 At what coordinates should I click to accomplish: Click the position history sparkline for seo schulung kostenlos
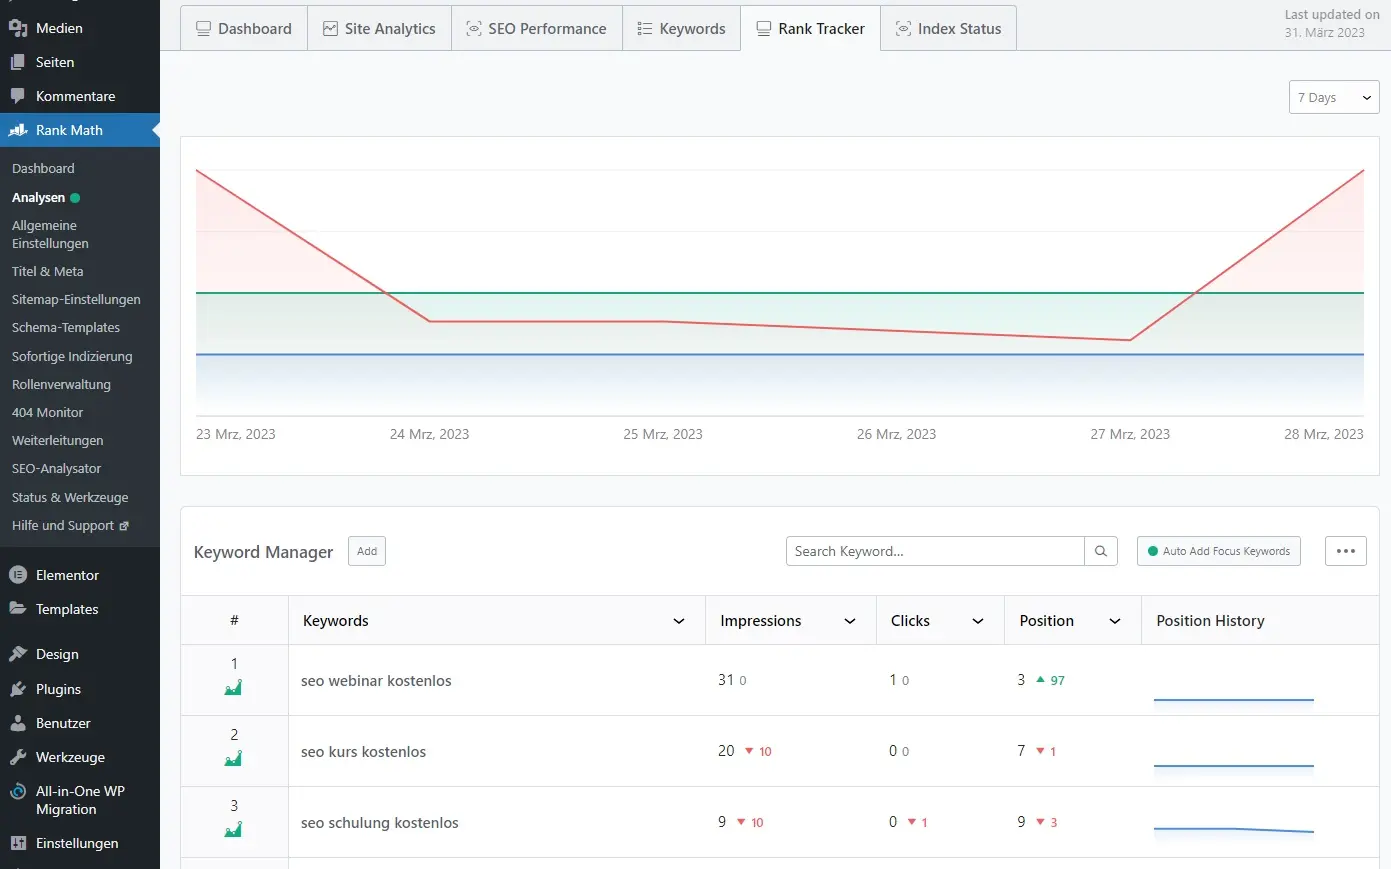[1233, 830]
